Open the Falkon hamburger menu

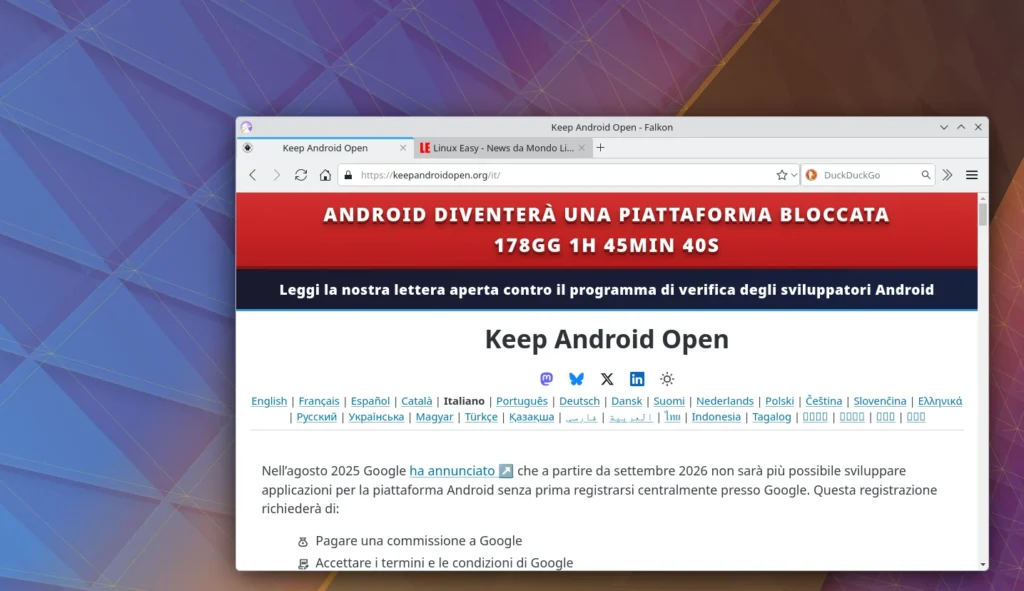pyautogui.click(x=971, y=174)
